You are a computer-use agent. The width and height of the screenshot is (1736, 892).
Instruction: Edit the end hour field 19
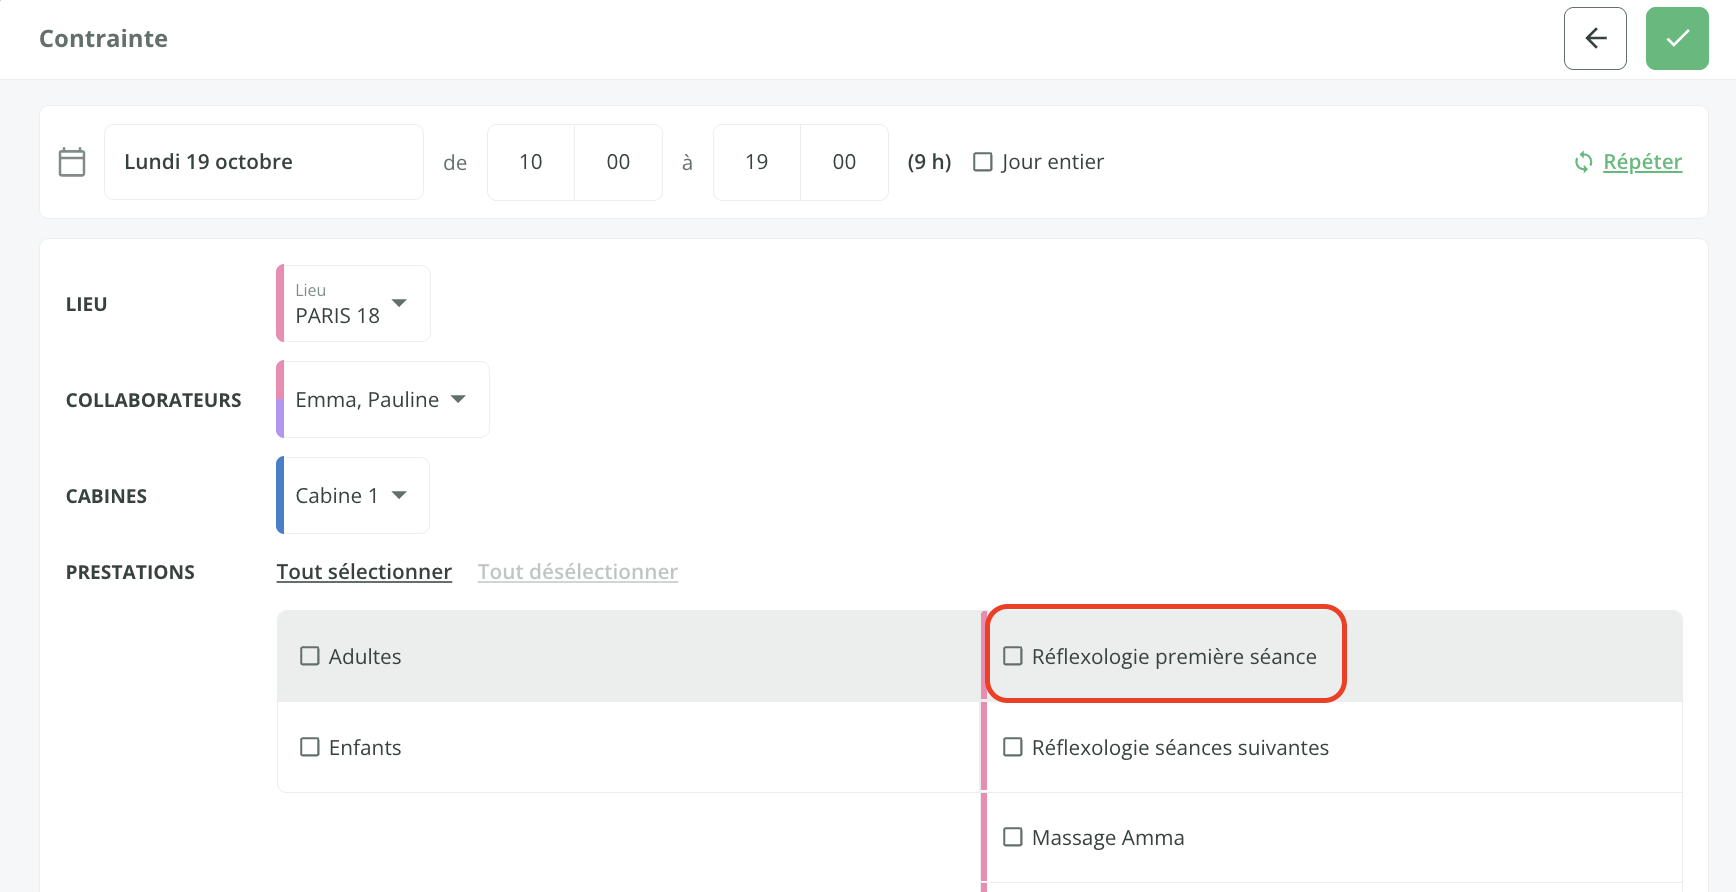tap(757, 162)
